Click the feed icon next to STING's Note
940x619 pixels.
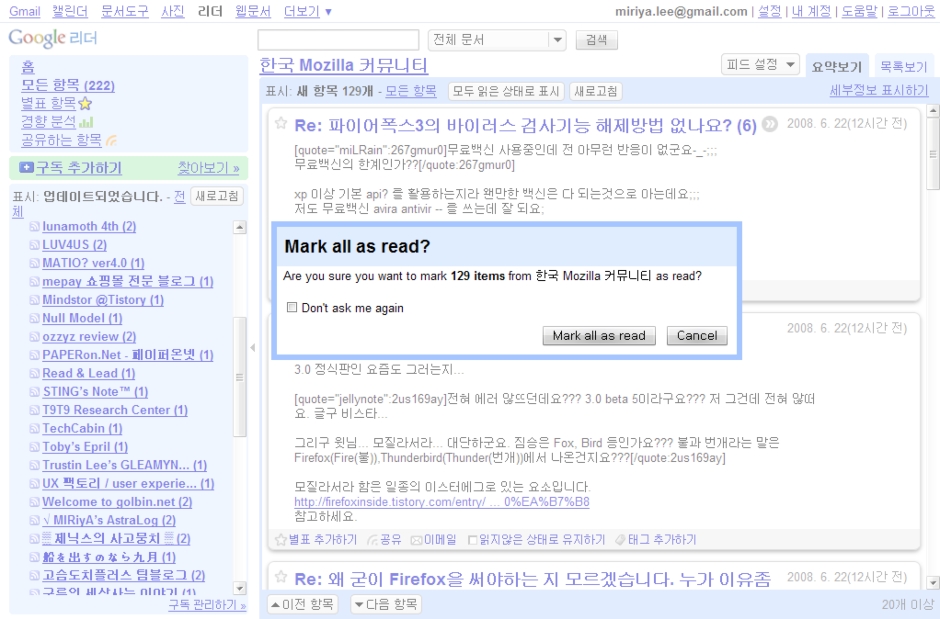click(x=35, y=392)
